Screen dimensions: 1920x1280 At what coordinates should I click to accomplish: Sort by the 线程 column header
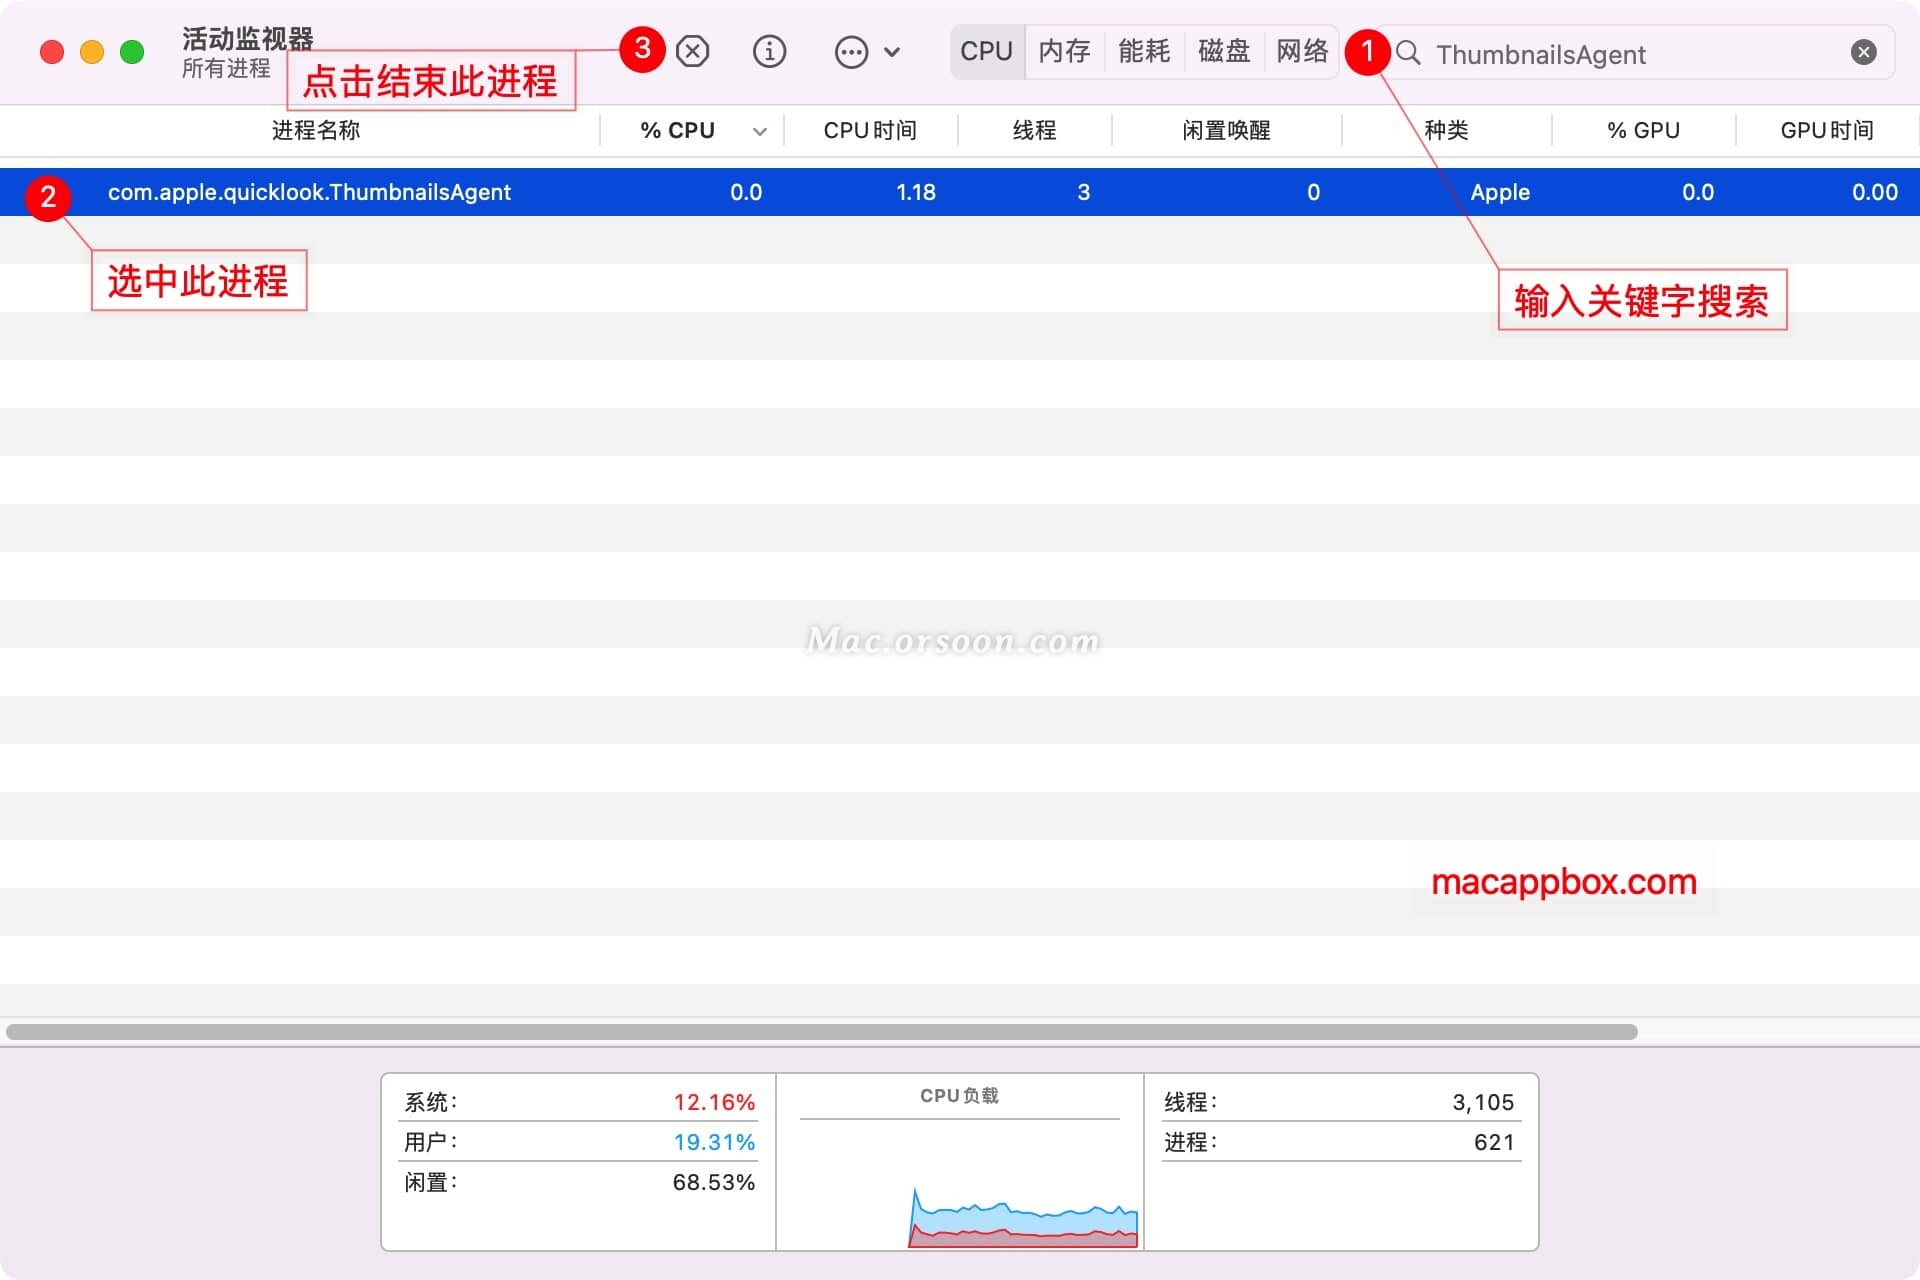(x=1034, y=131)
